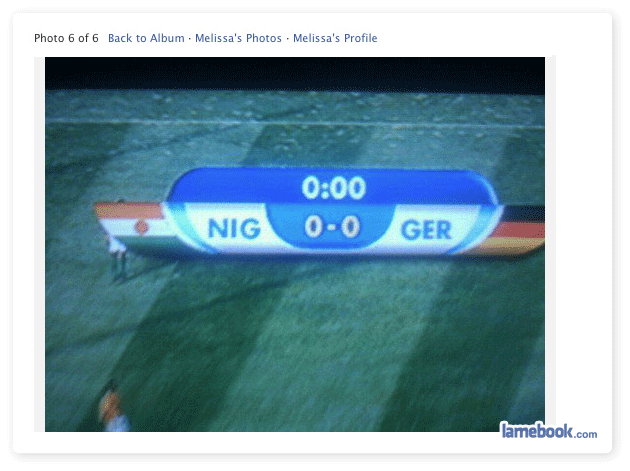
Task: Click the orange circle on Niger flag
Action: [x=141, y=227]
